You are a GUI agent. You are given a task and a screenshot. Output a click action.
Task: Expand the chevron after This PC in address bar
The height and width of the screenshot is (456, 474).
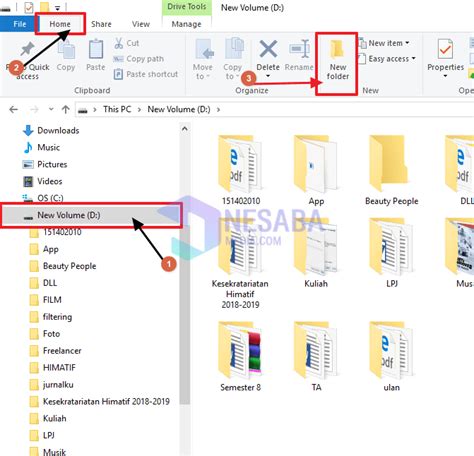[139, 110]
